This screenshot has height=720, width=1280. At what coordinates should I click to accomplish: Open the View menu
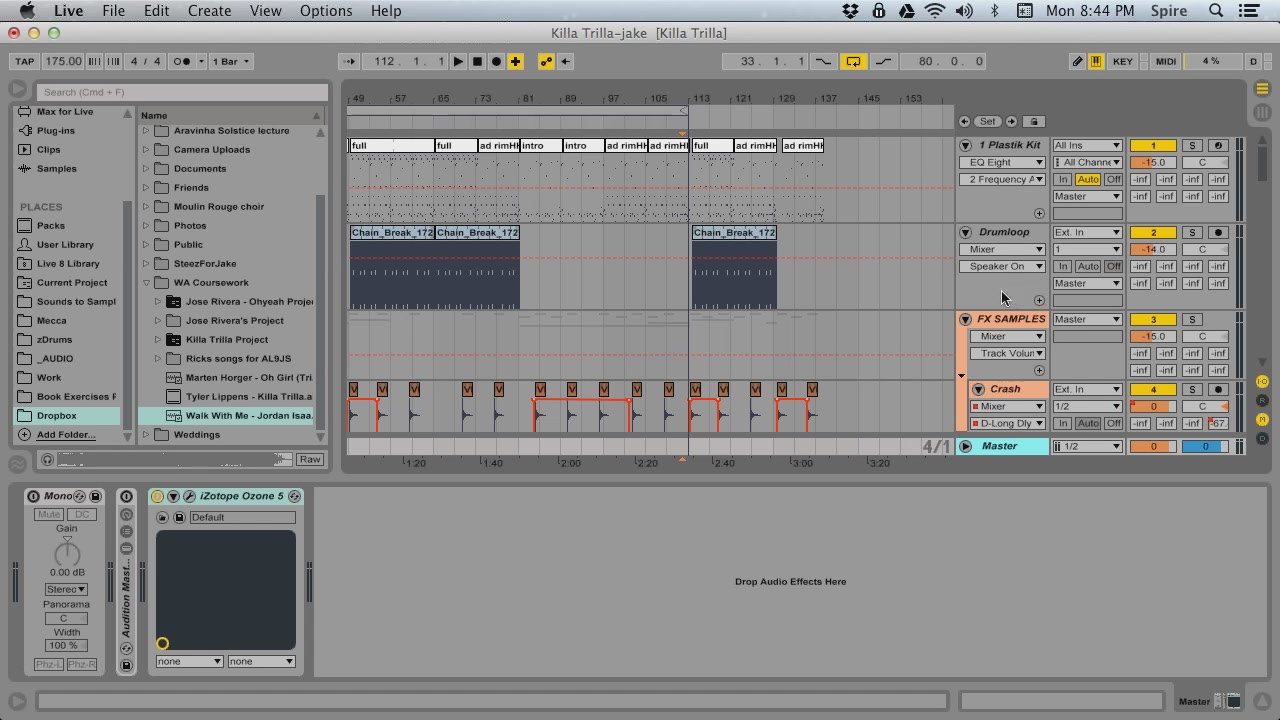(x=265, y=11)
